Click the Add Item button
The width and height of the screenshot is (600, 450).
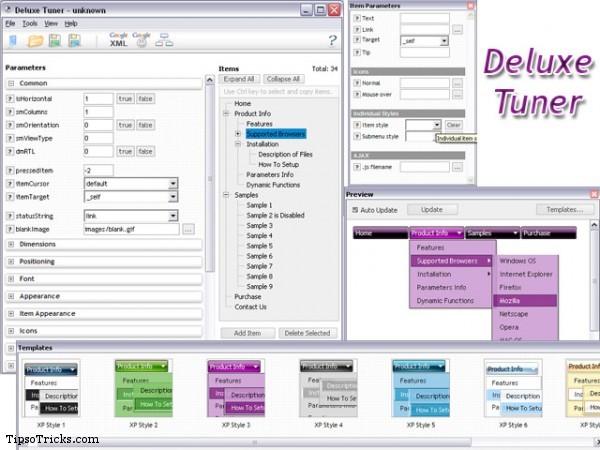(x=248, y=333)
